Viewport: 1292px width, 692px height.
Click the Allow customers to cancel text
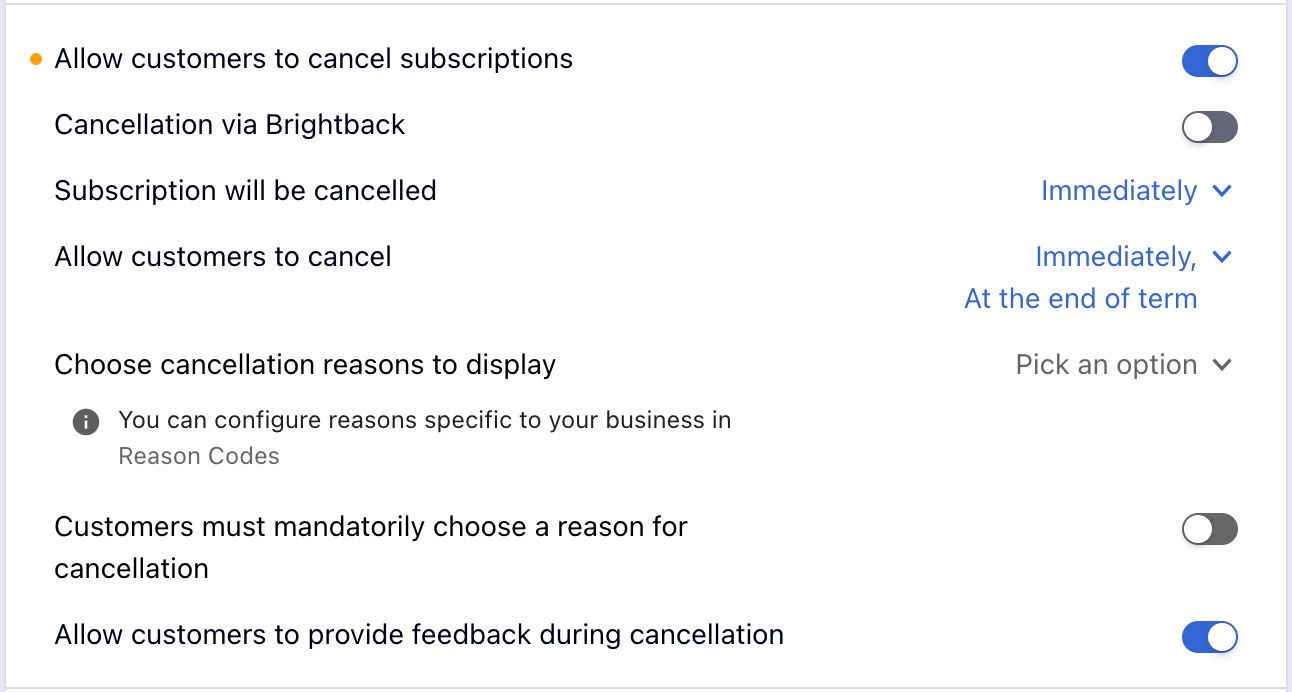(x=222, y=256)
